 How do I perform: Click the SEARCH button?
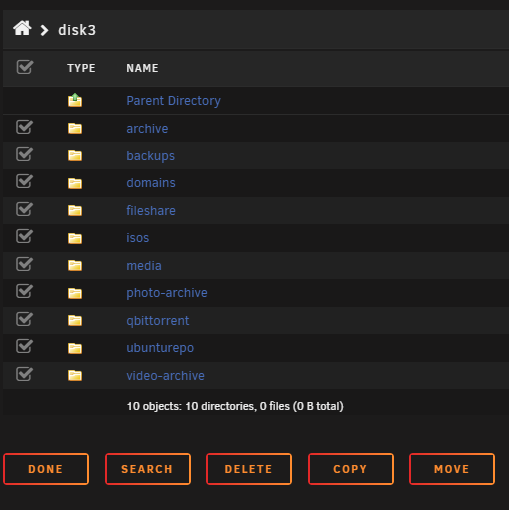(x=148, y=469)
